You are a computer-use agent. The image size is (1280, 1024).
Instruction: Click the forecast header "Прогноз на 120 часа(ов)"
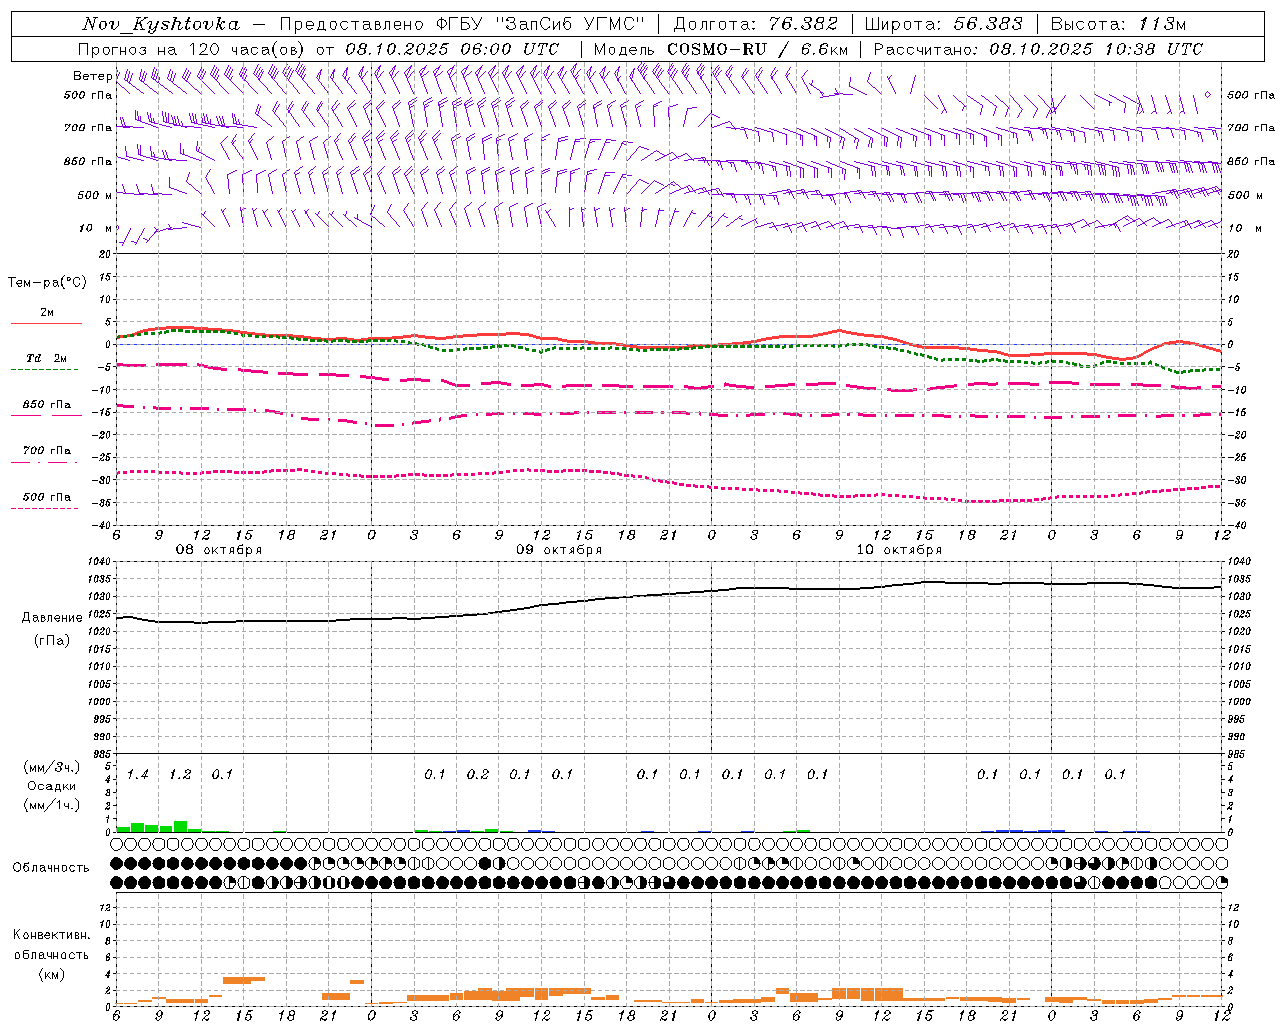tap(192, 49)
